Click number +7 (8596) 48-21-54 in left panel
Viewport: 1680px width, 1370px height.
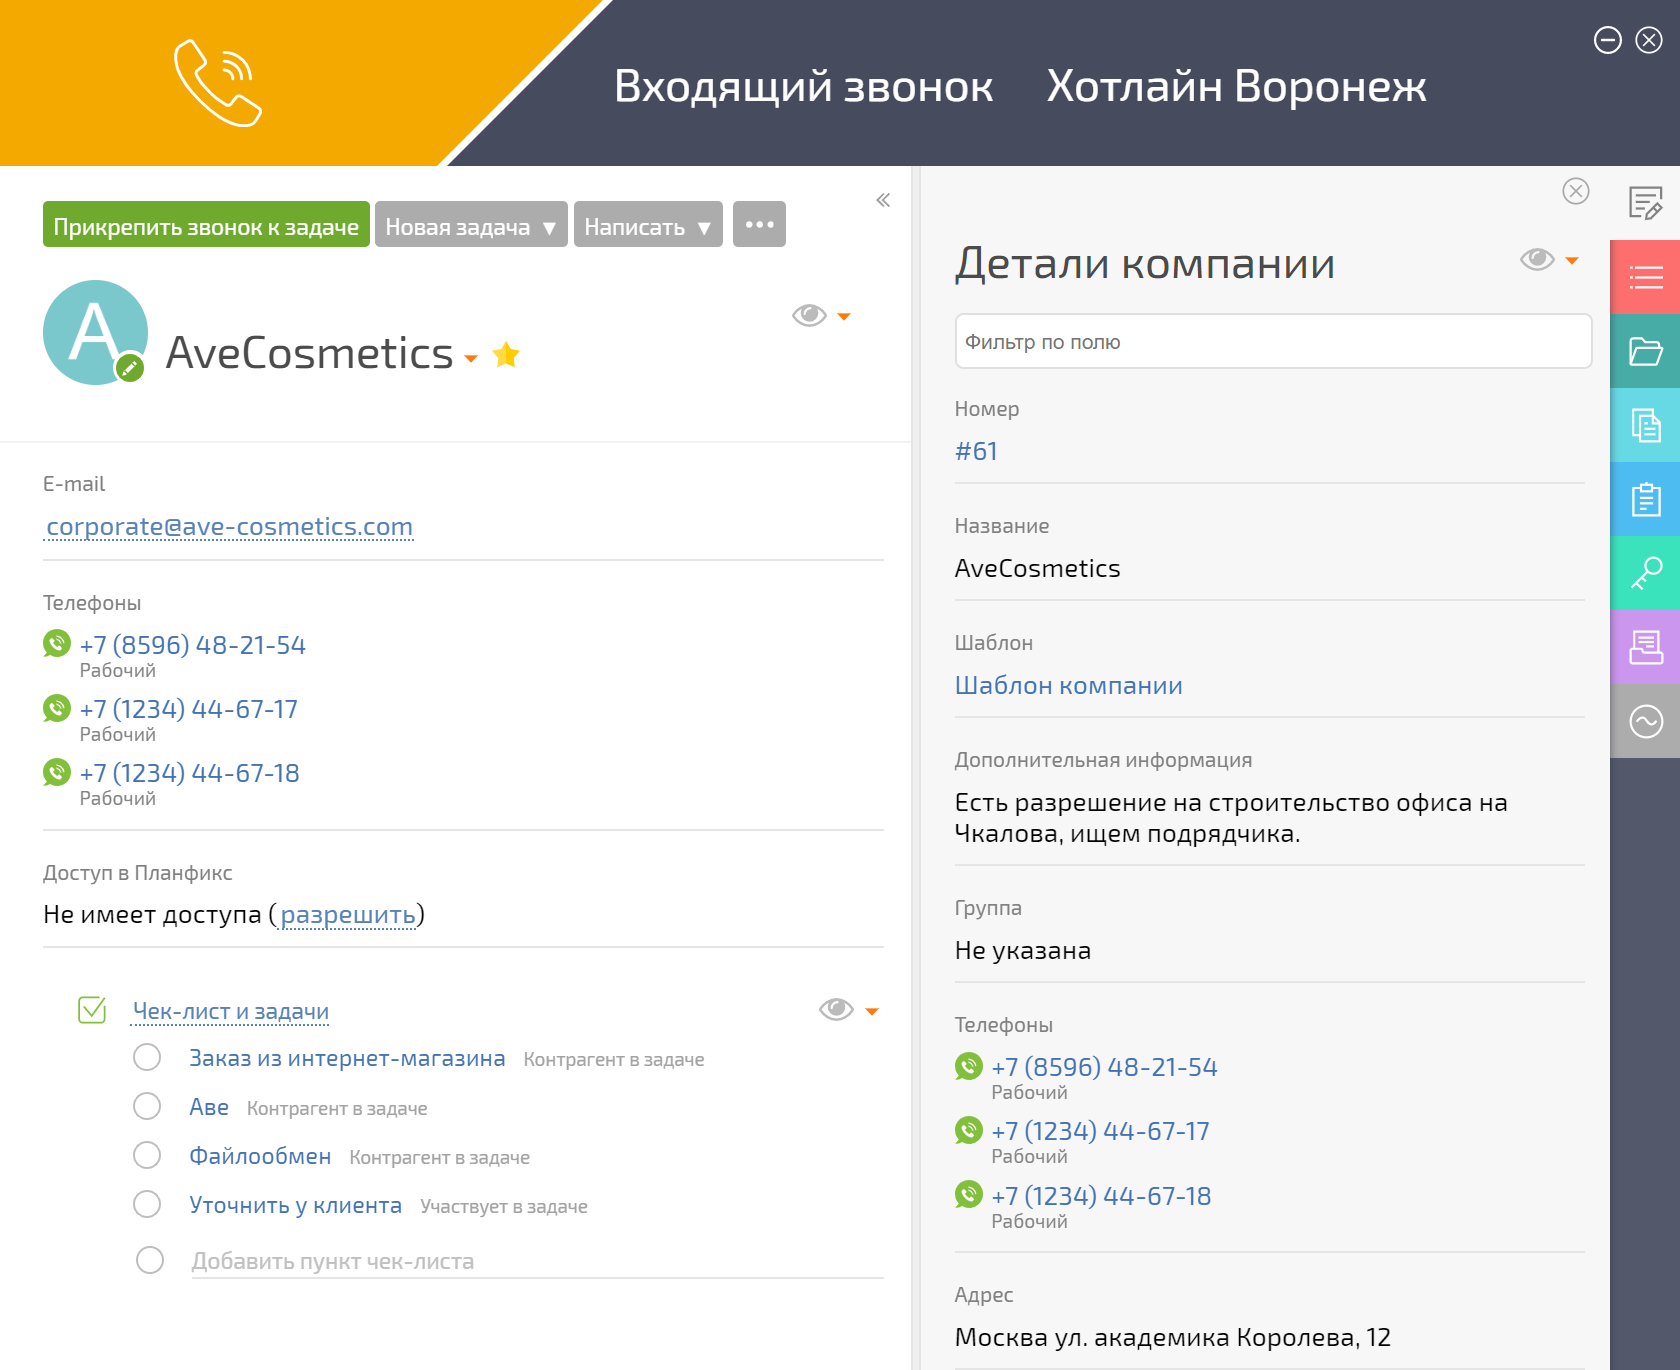(193, 645)
